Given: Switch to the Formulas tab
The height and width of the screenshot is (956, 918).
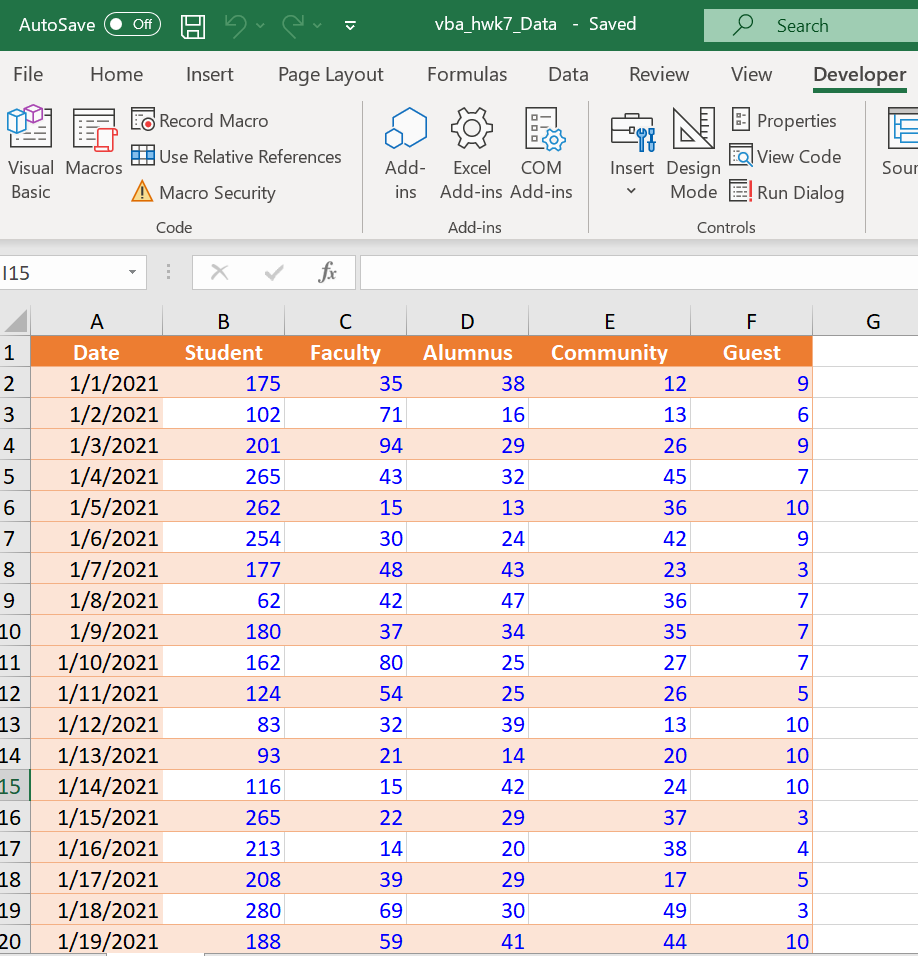Looking at the screenshot, I should pos(467,75).
